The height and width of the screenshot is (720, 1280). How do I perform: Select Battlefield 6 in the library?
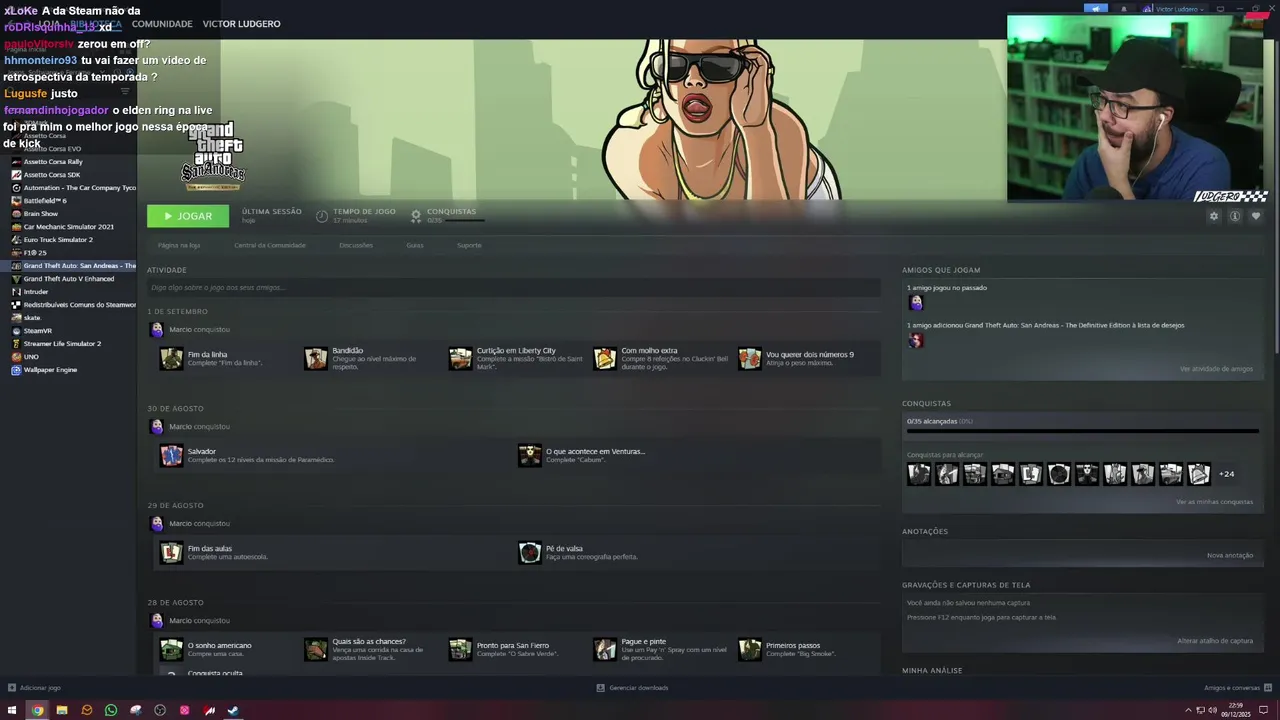coord(45,201)
